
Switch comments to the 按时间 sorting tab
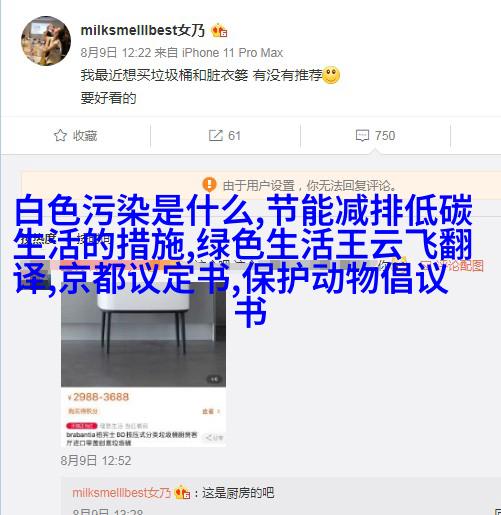pyautogui.click(x=93, y=239)
